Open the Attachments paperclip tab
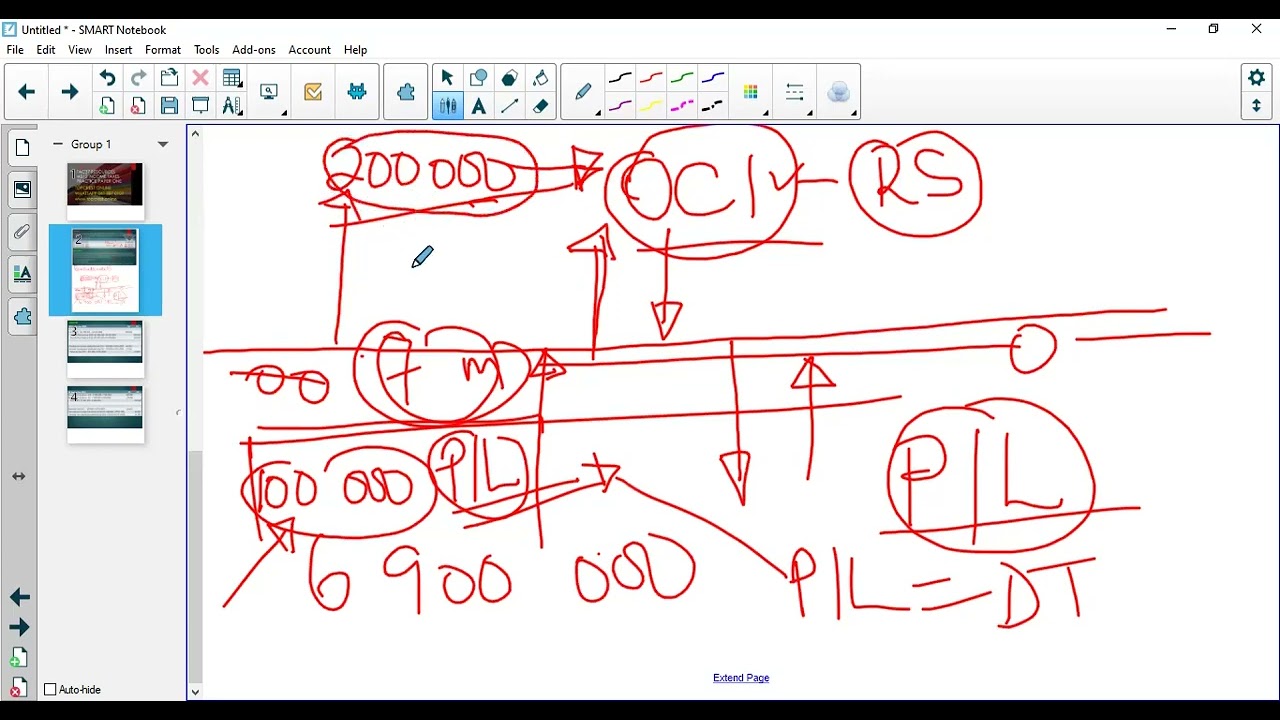Screen dimensions: 1280x720 (22, 232)
